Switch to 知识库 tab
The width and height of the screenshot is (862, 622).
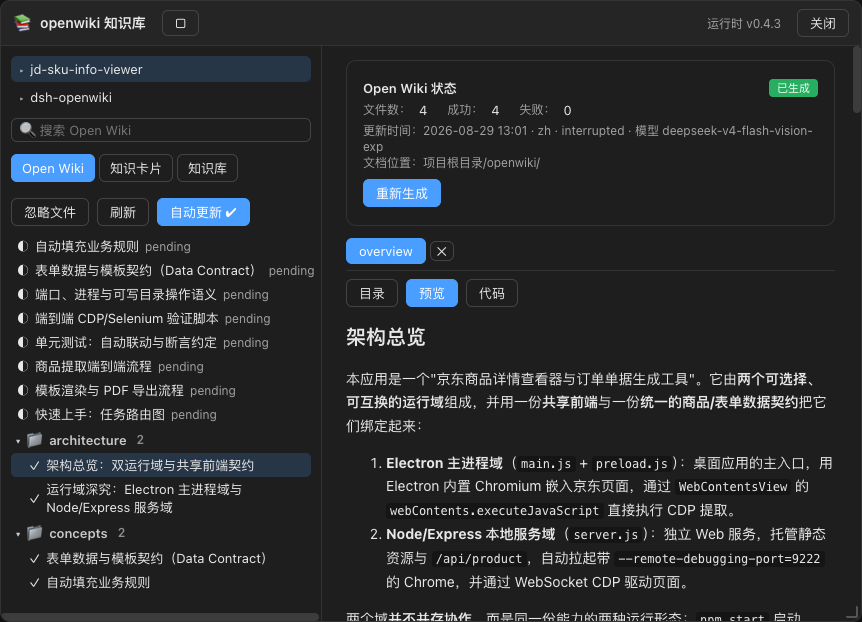[207, 168]
